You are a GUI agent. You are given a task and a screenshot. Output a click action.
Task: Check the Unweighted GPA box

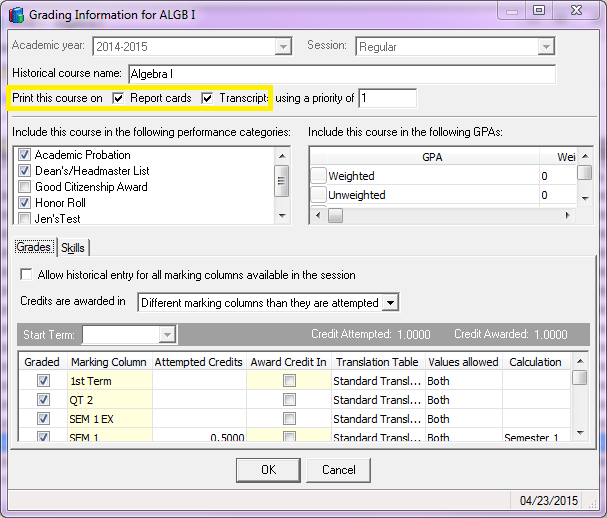[x=319, y=194]
